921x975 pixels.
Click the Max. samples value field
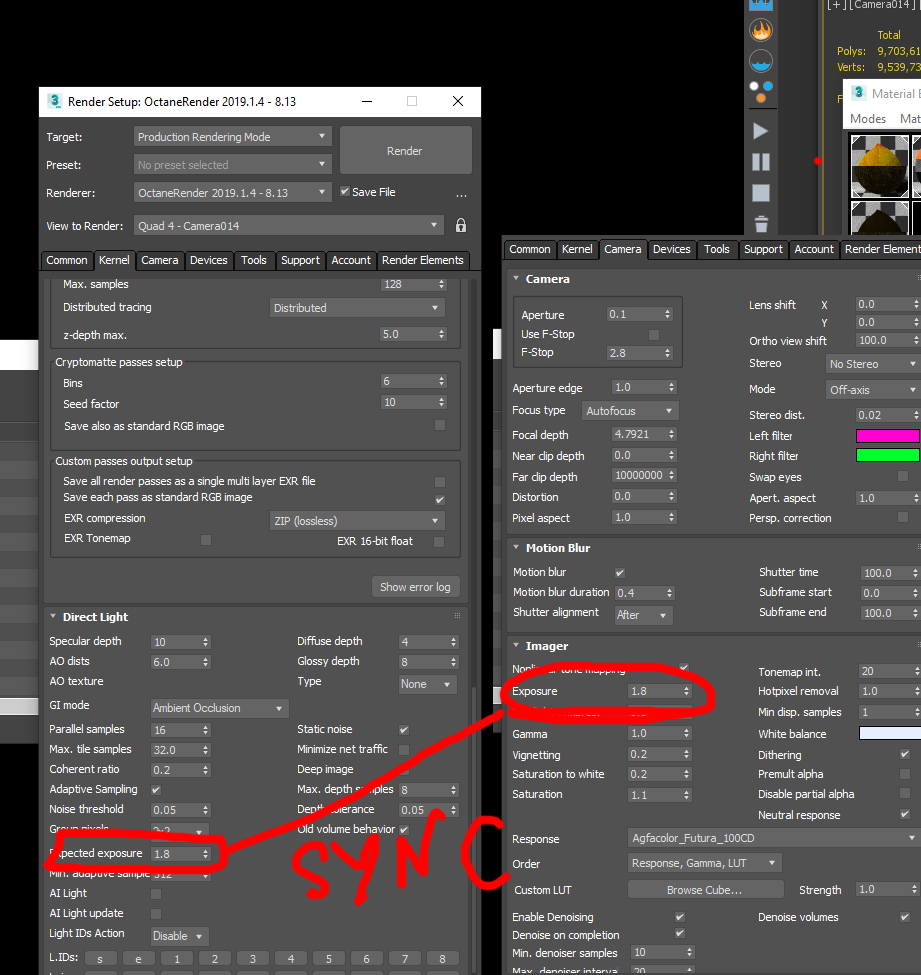[x=408, y=284]
